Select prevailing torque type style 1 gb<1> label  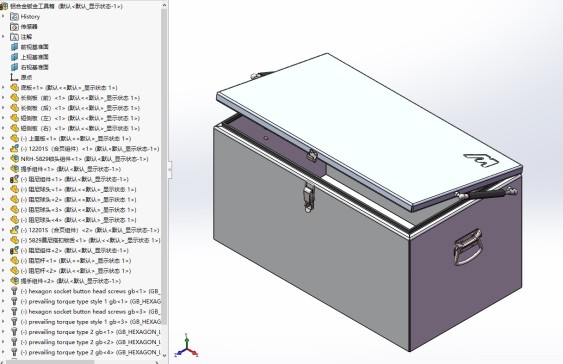[x=91, y=301]
